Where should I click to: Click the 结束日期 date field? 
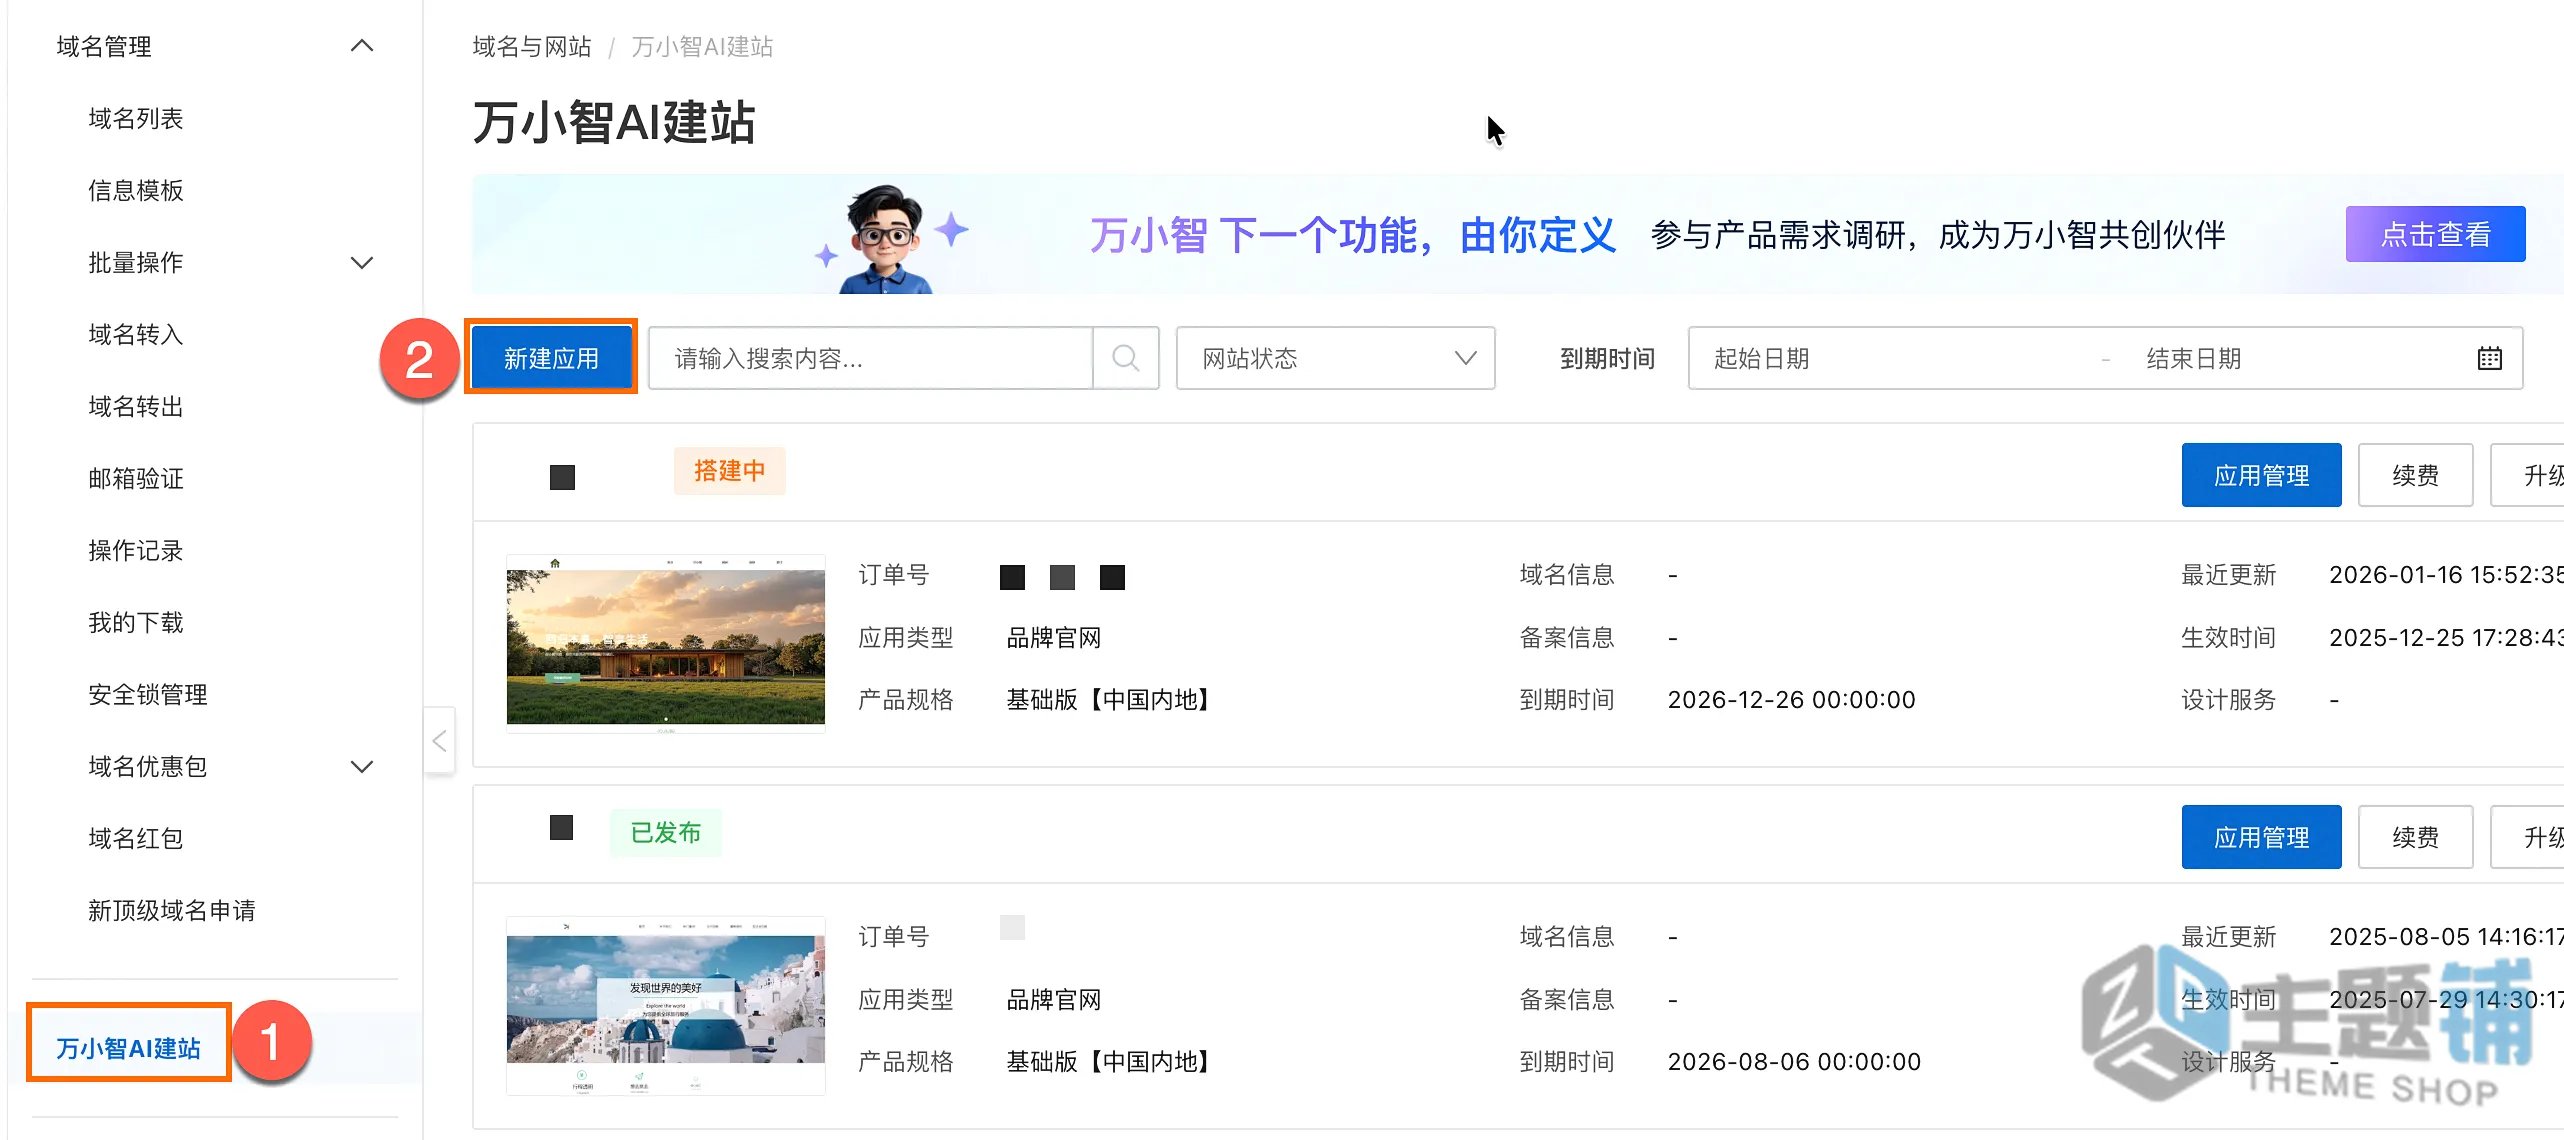[2193, 358]
